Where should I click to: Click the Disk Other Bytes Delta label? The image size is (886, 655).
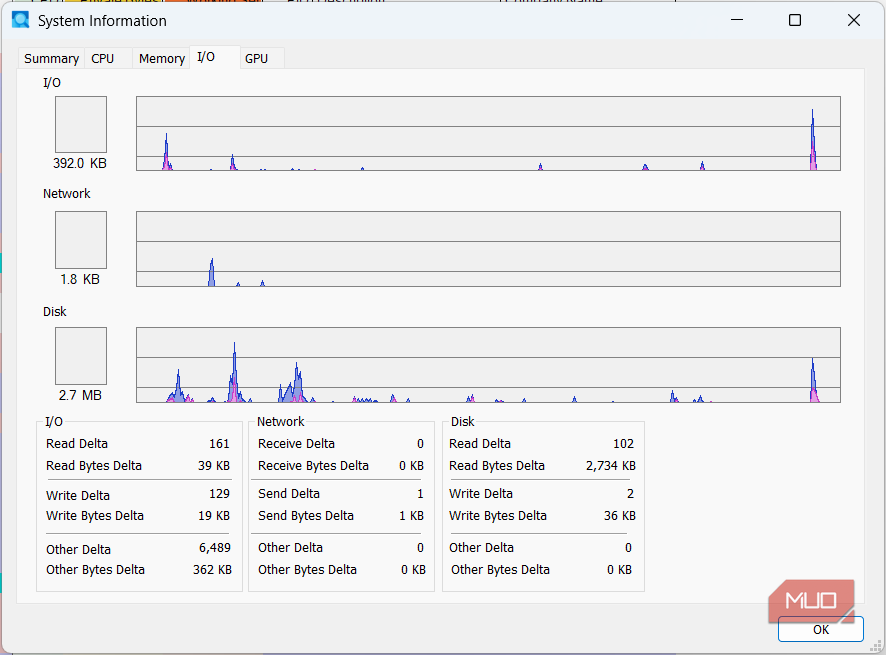pyautogui.click(x=500, y=570)
